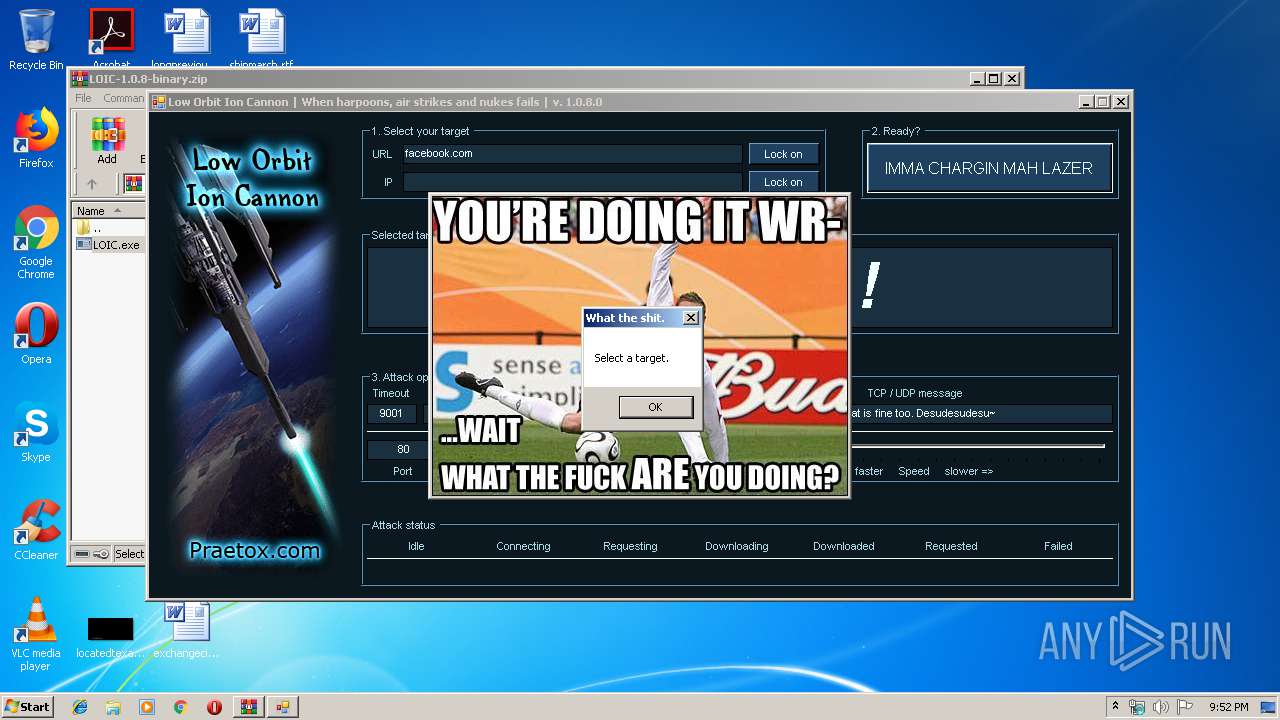Close the 'What the shit.' message box
The height and width of the screenshot is (720, 1280).
tap(690, 318)
